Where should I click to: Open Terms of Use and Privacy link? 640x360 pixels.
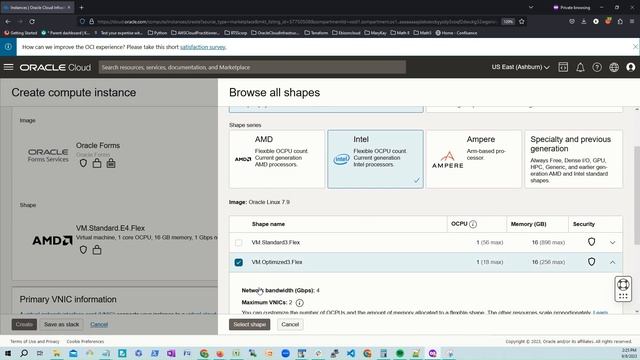click(35, 341)
